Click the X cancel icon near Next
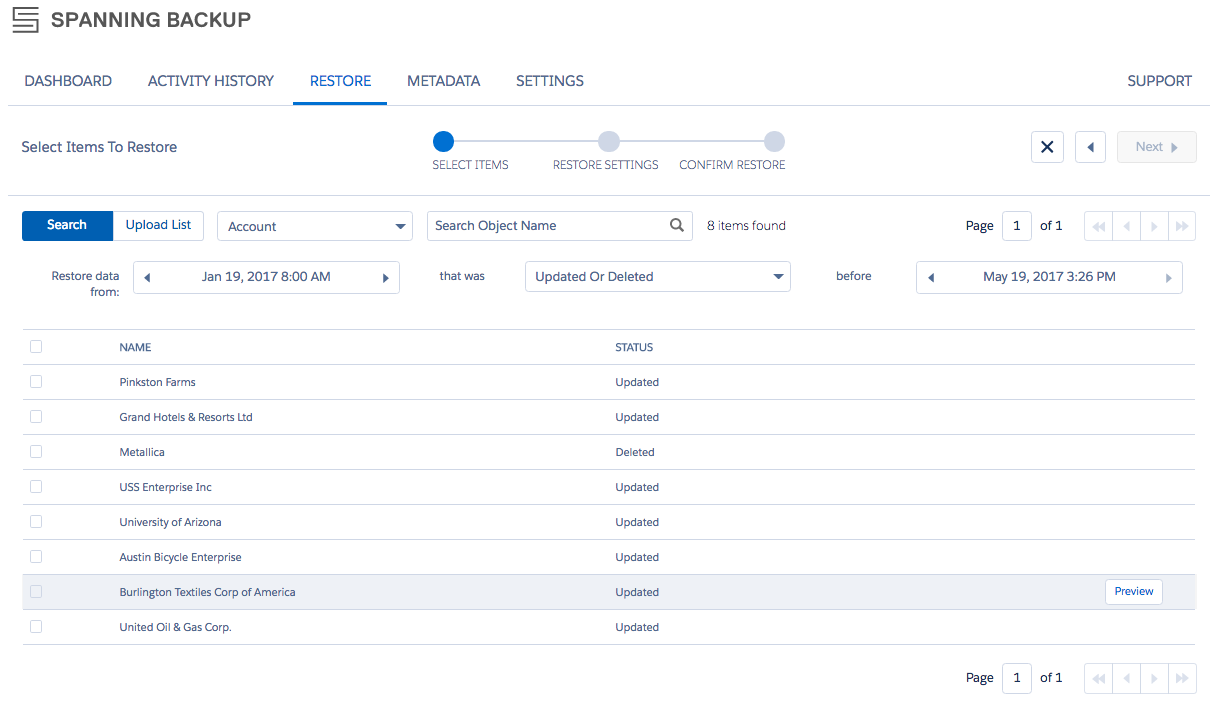Viewport: 1219px width, 709px height. 1047,146
